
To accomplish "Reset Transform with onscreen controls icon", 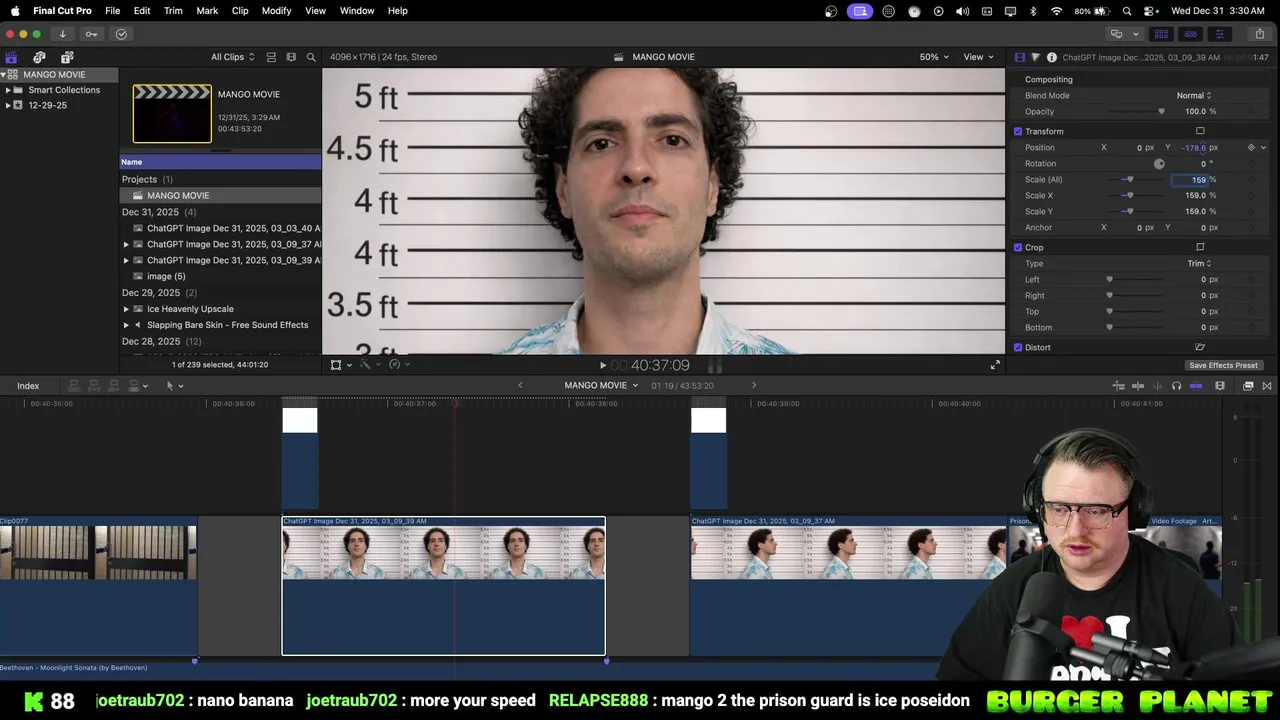I will coord(1200,131).
